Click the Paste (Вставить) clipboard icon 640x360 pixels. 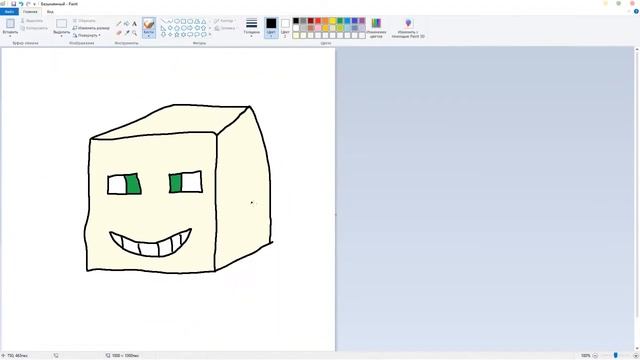(10, 23)
